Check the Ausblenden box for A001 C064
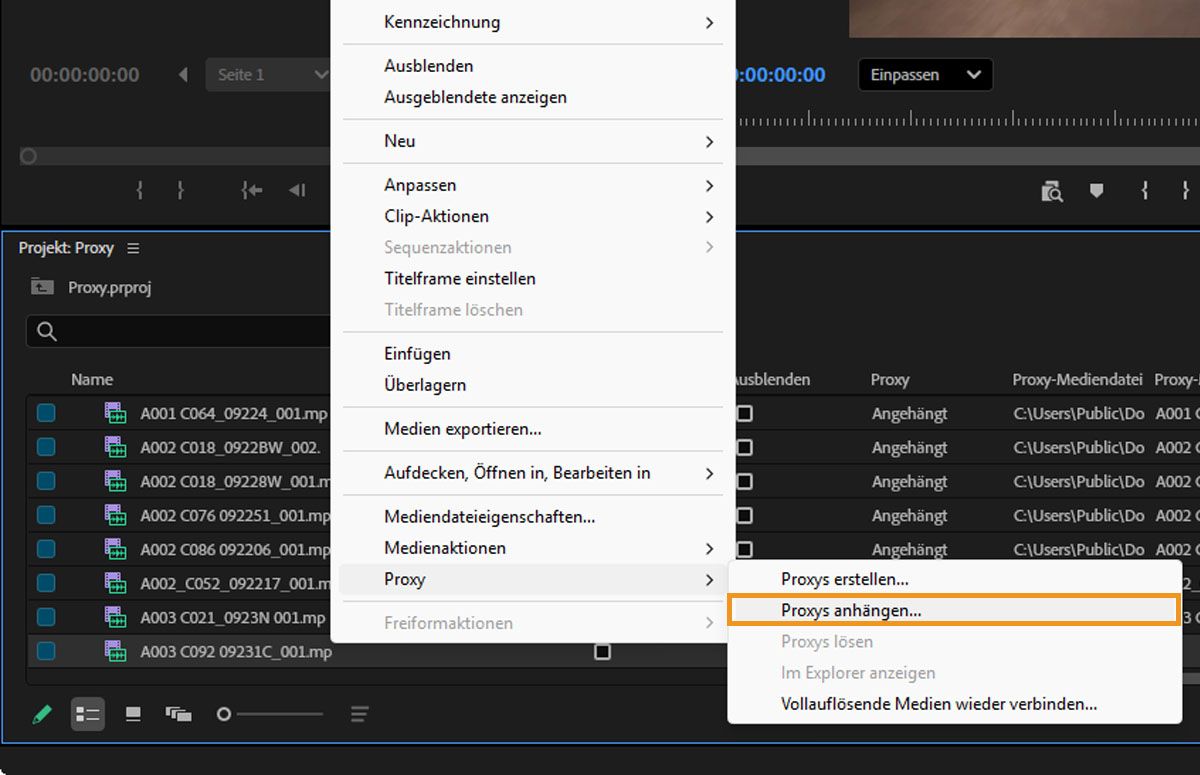1200x775 pixels. click(x=744, y=413)
